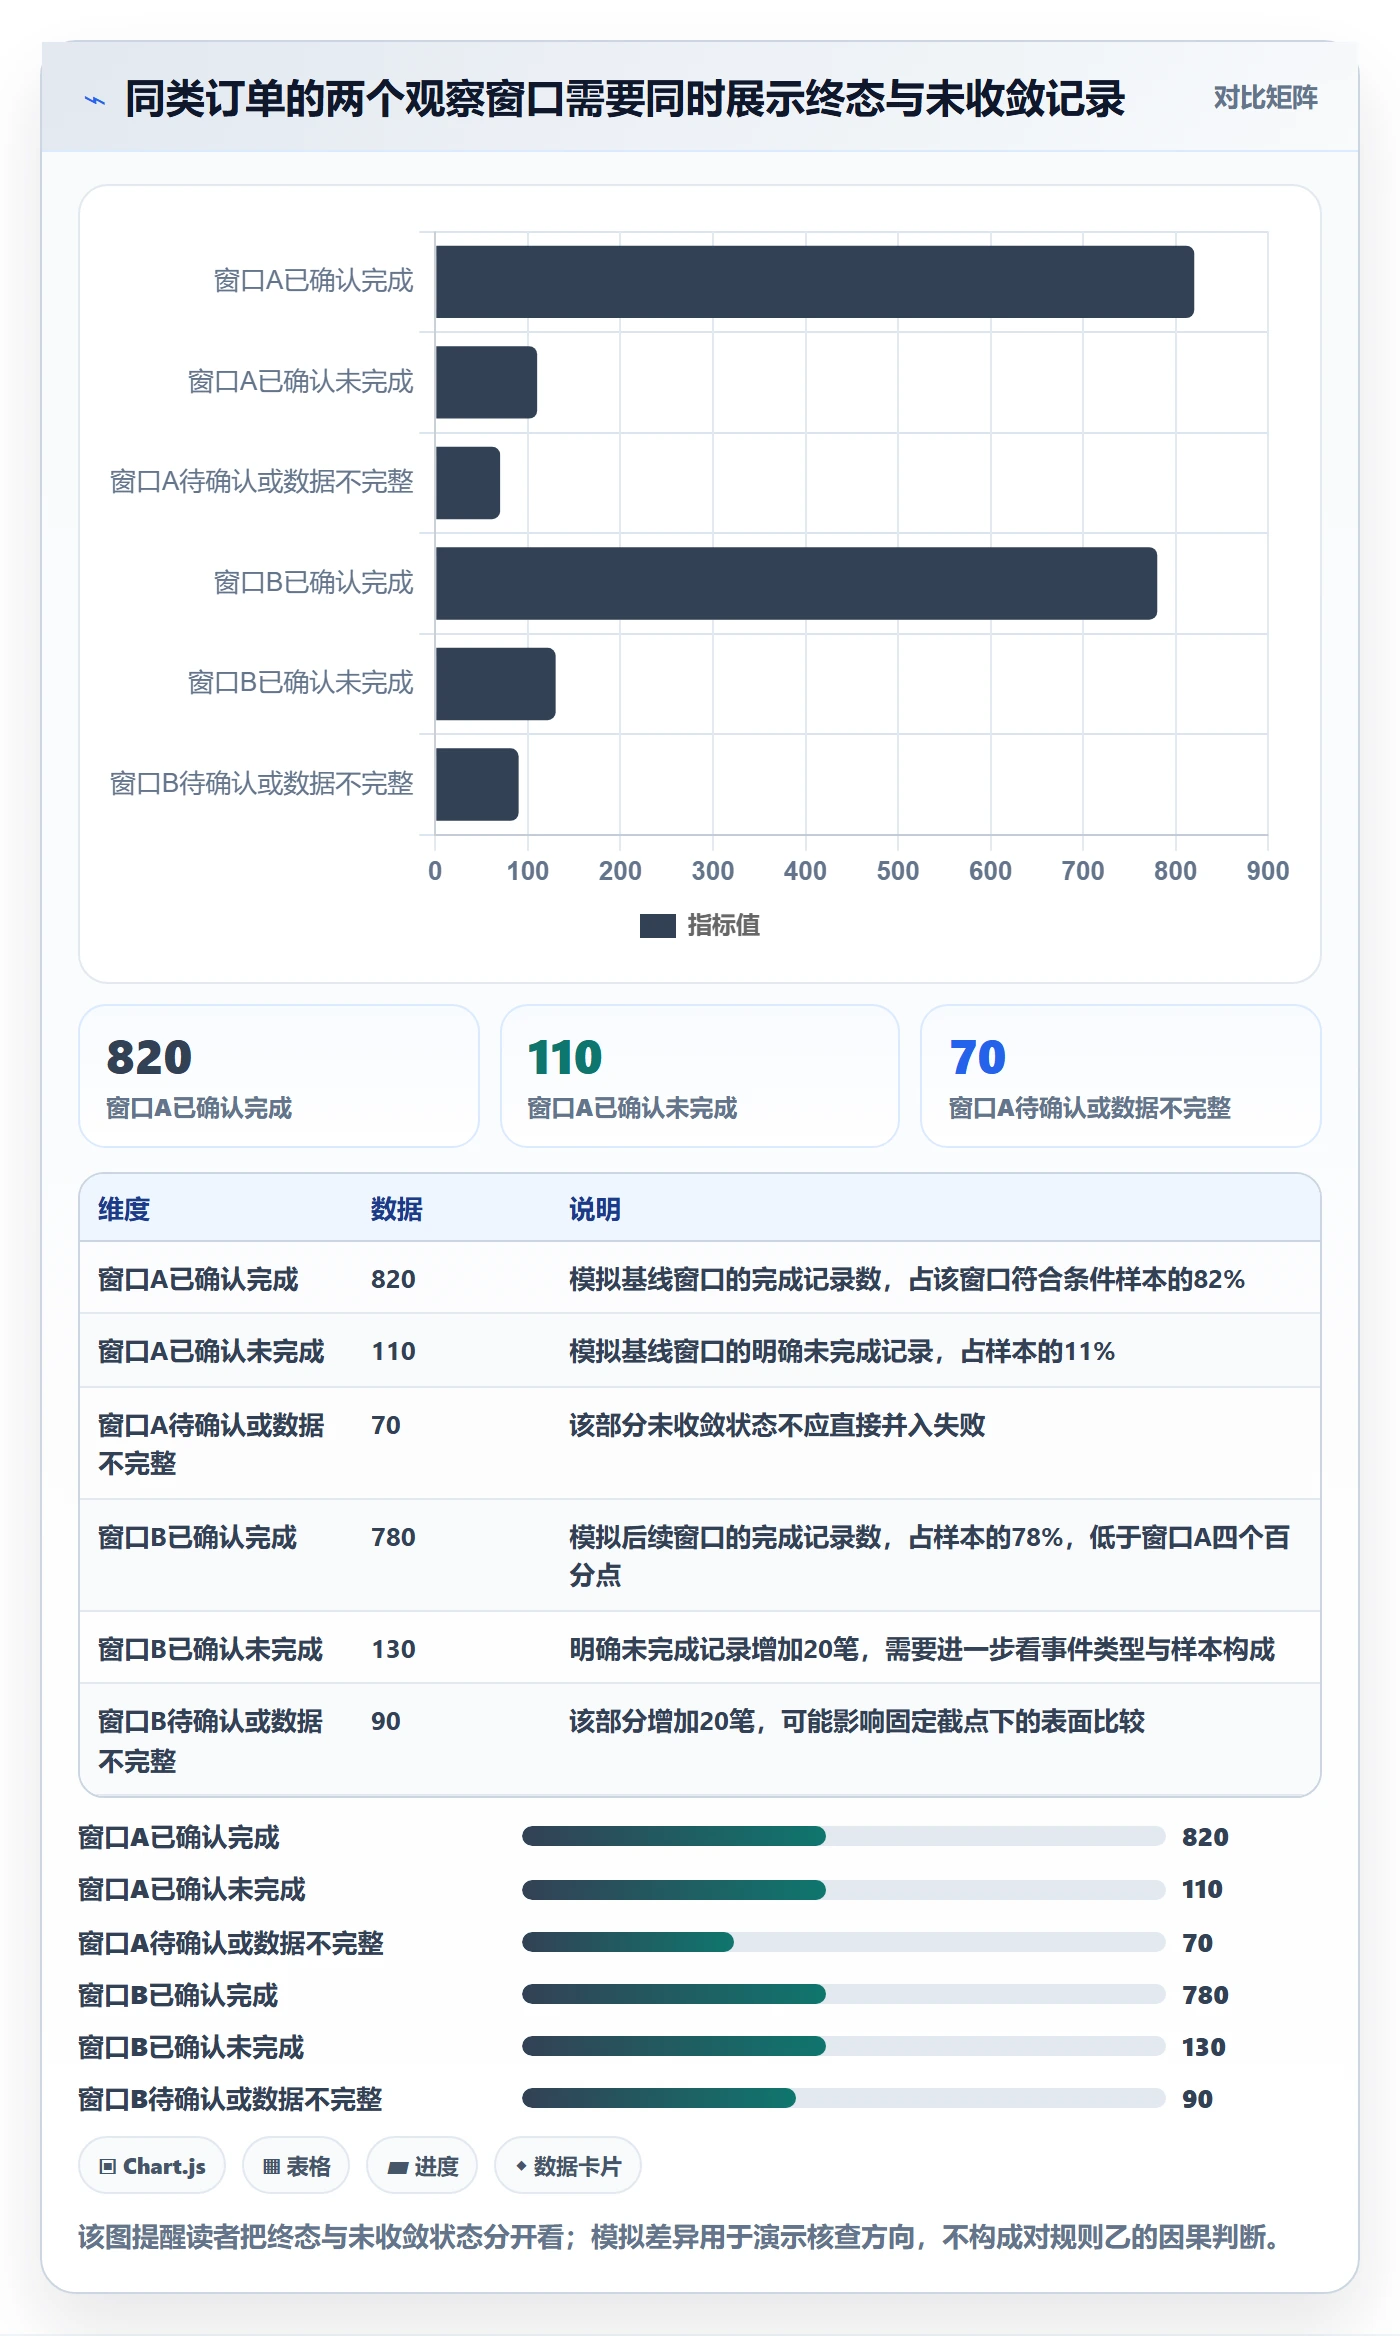
Task: Select the Chart.js chip
Action: 152,2166
